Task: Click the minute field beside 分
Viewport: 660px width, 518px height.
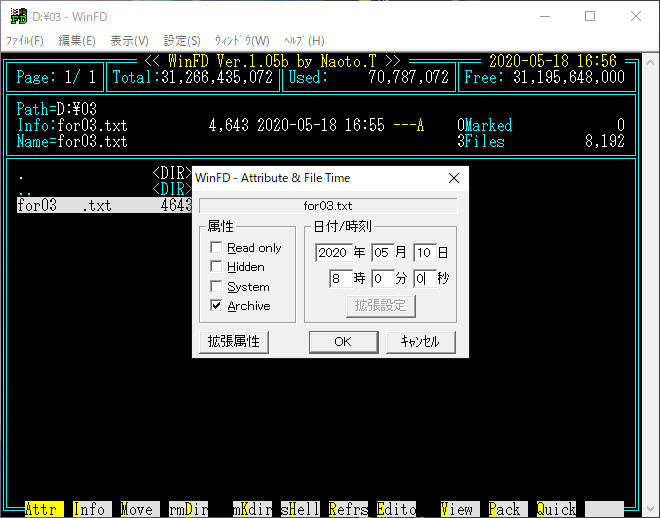Action: 383,279
